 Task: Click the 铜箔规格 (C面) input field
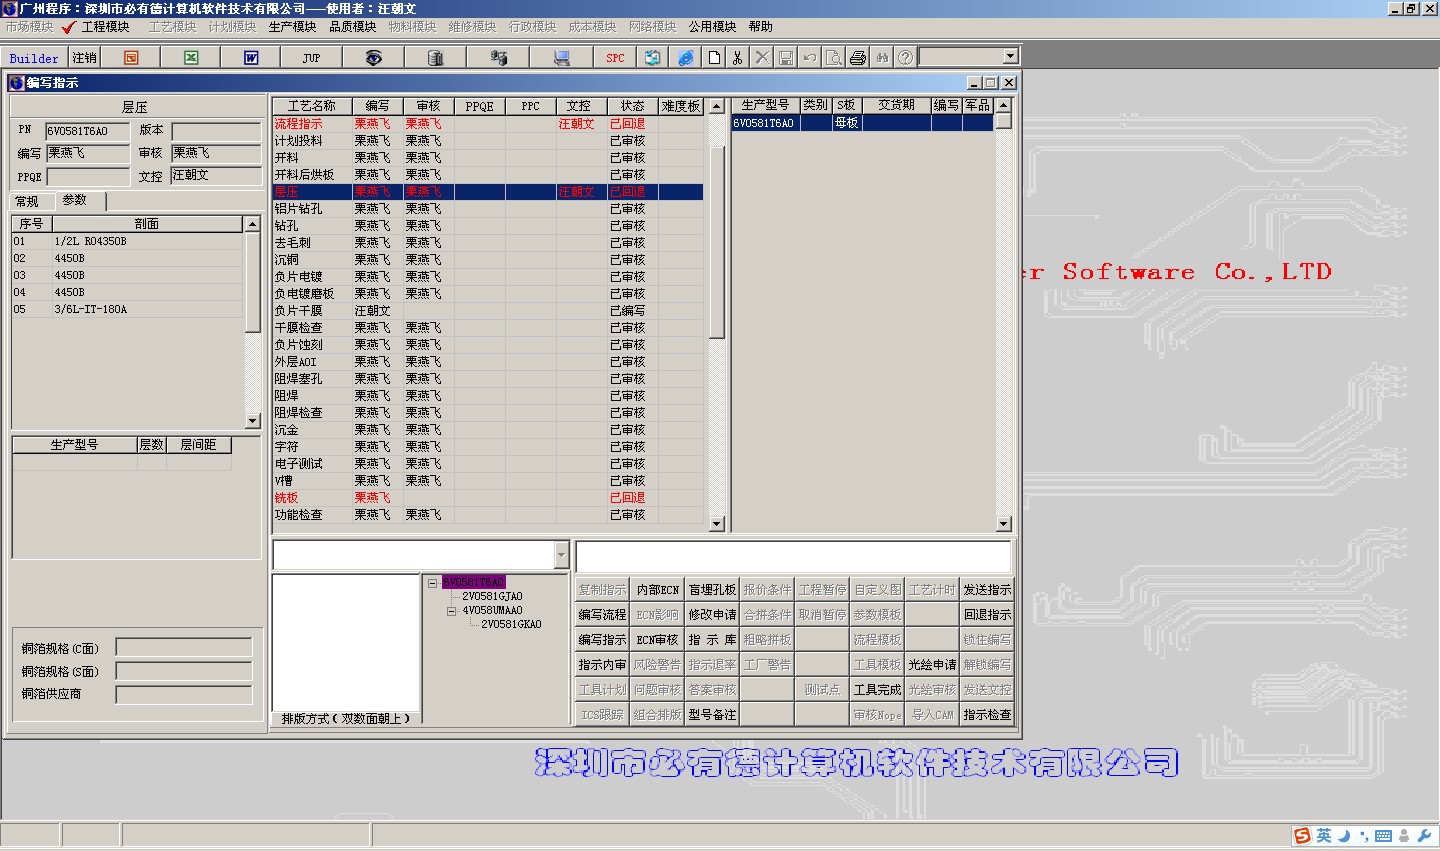pos(184,648)
